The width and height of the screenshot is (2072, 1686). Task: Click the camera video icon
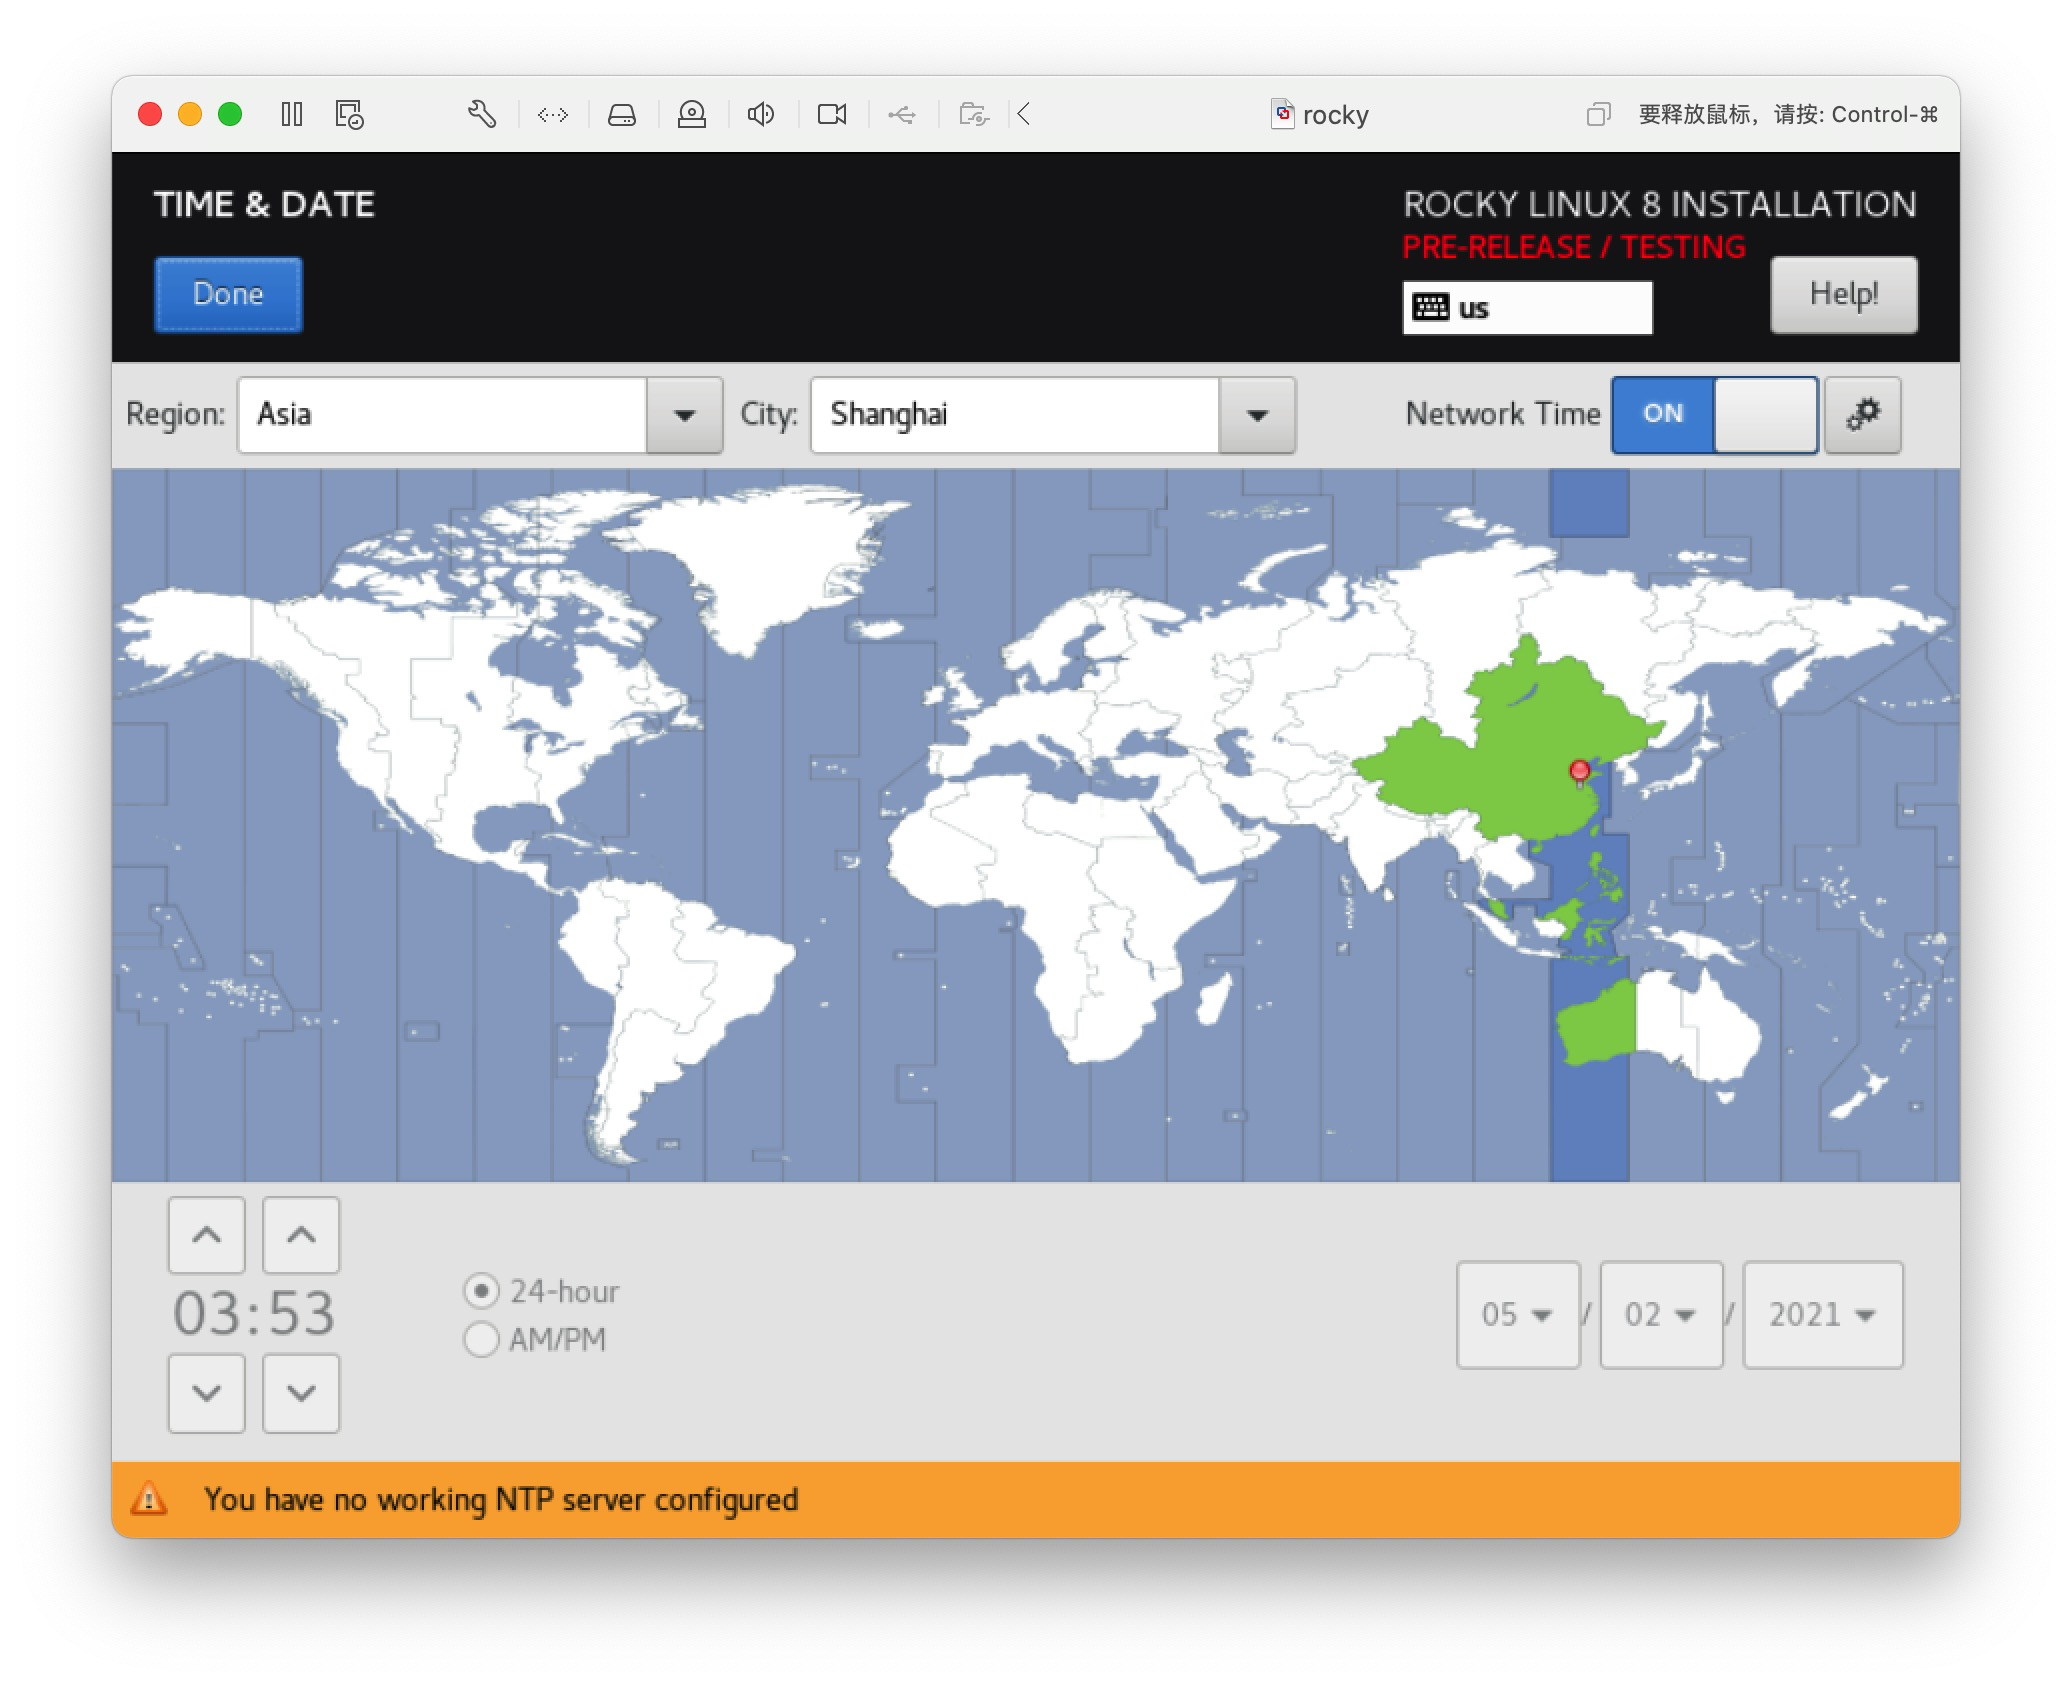[x=832, y=114]
